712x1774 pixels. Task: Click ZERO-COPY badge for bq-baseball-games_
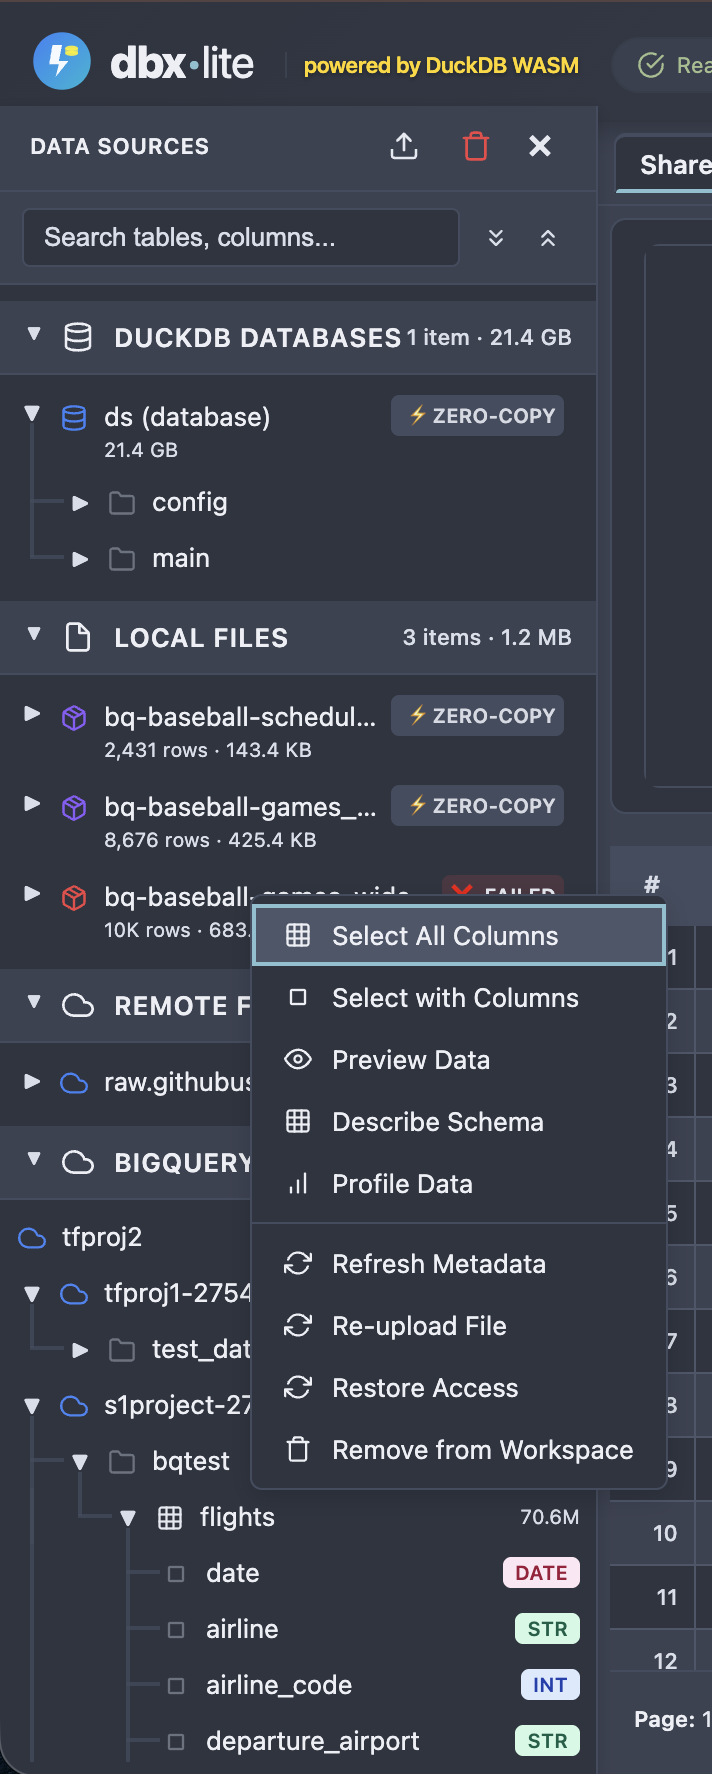pos(478,806)
